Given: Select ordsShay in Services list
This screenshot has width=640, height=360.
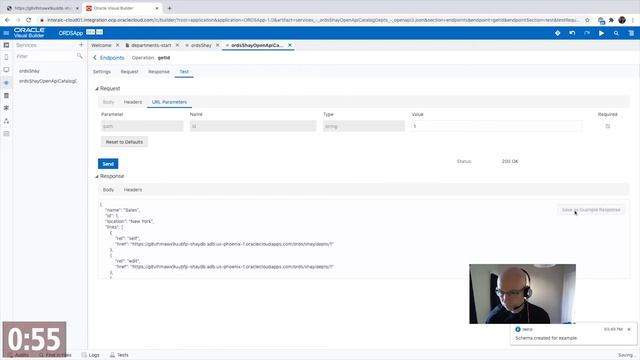Looking at the screenshot, I should [x=29, y=71].
